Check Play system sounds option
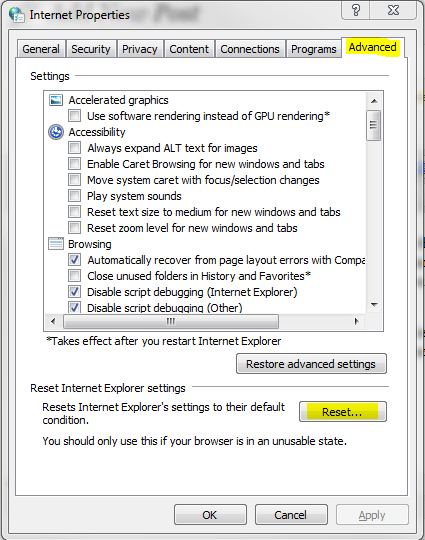Image resolution: width=425 pixels, height=540 pixels. 74,196
